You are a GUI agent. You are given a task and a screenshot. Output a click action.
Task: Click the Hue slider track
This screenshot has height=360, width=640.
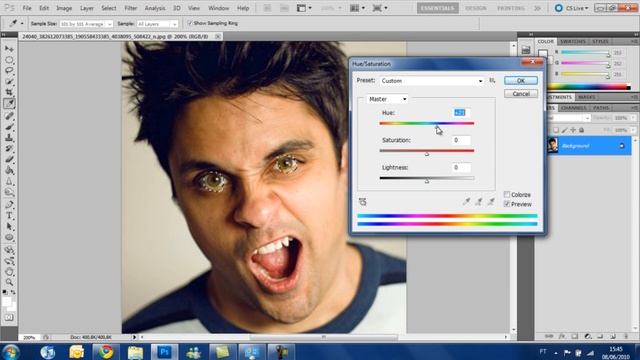pos(427,123)
